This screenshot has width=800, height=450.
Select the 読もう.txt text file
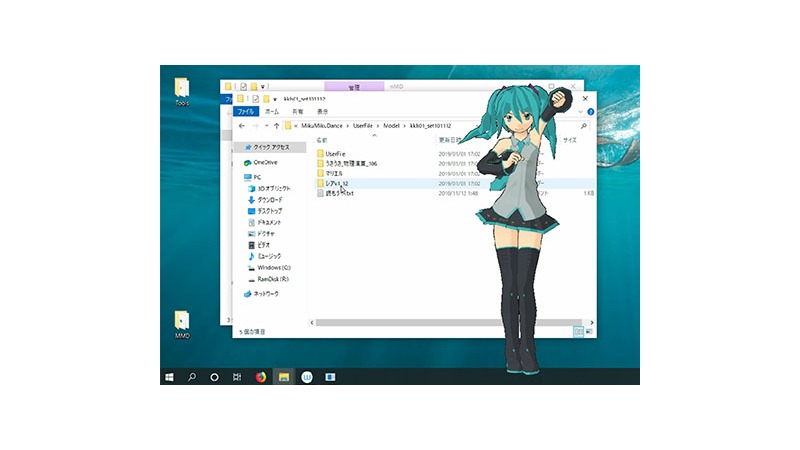click(337, 193)
